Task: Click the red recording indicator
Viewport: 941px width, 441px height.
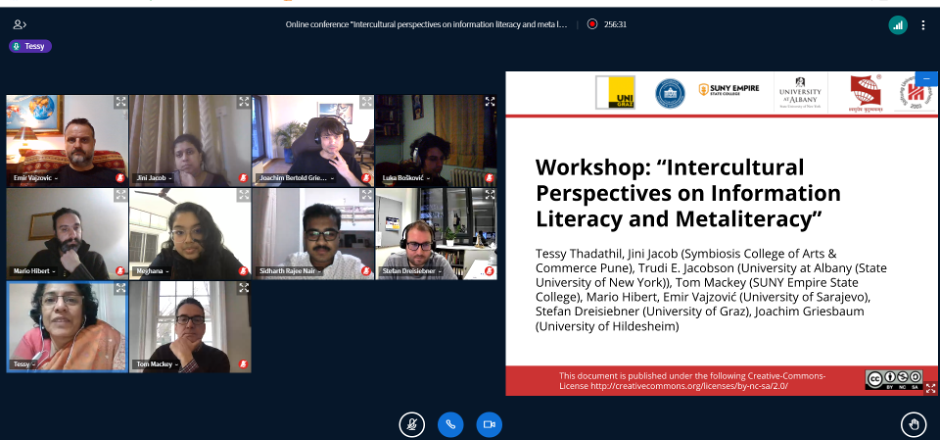Action: pyautogui.click(x=592, y=24)
